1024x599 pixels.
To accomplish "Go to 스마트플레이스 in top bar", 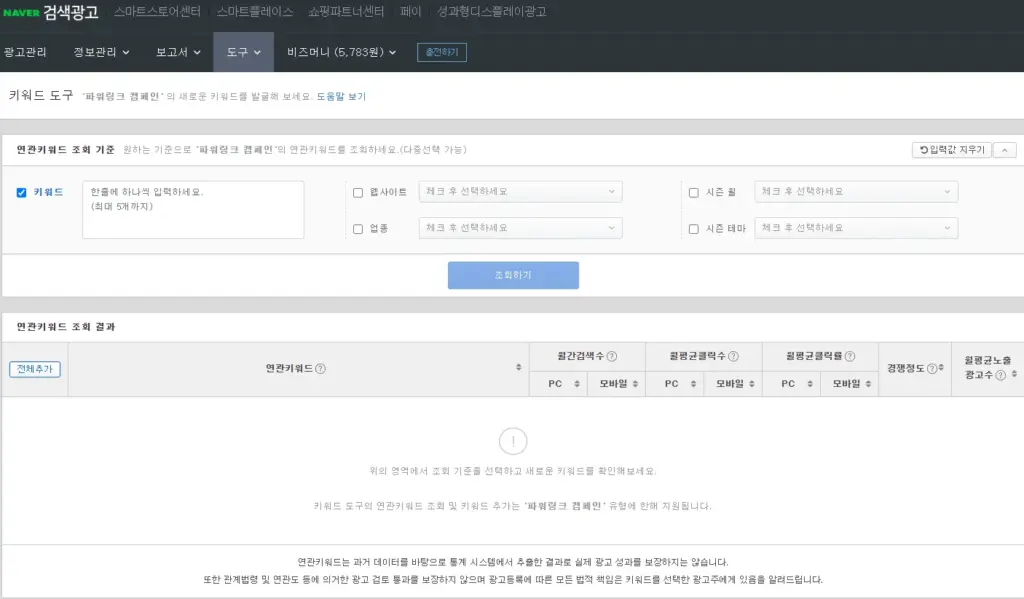I will 255,12.
